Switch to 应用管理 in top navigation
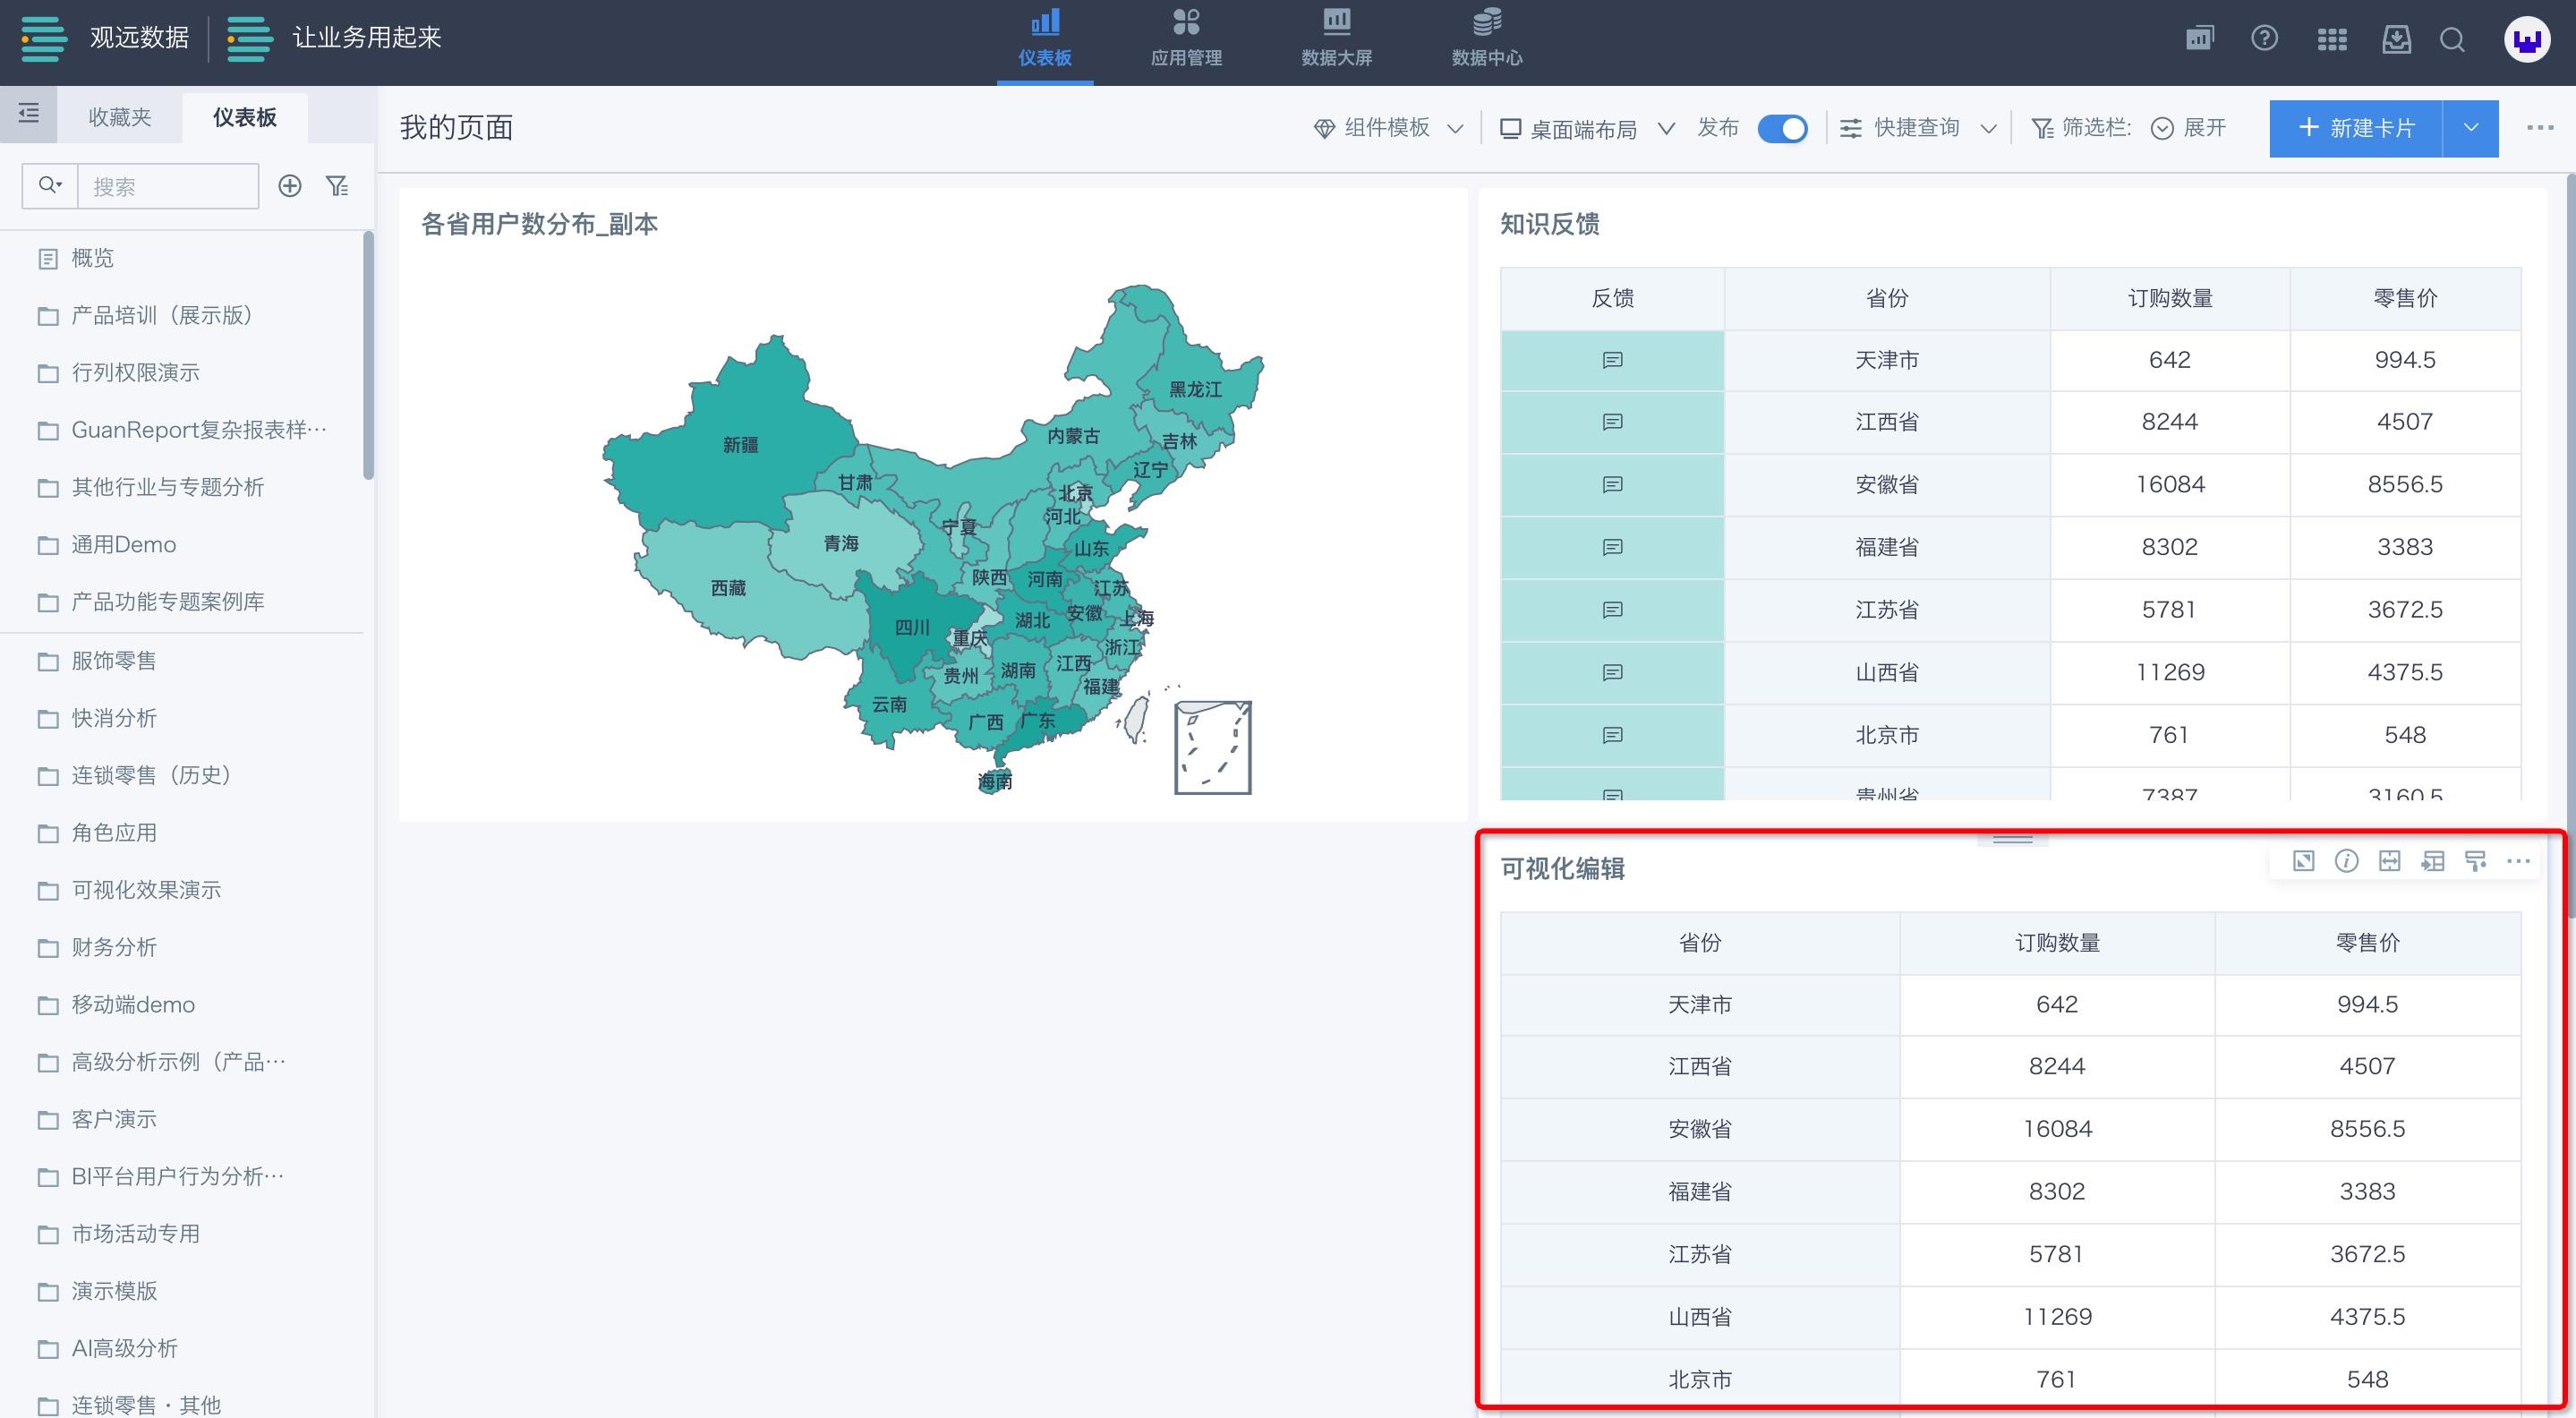This screenshot has width=2576, height=1418. pos(1186,40)
